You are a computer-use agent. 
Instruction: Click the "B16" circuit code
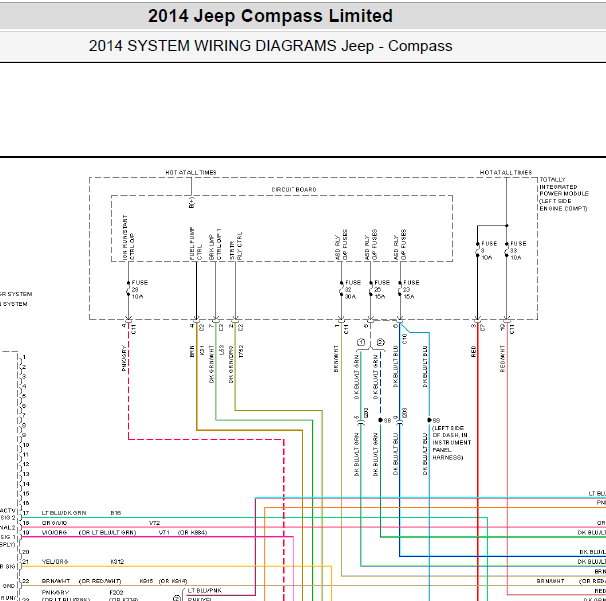click(116, 513)
